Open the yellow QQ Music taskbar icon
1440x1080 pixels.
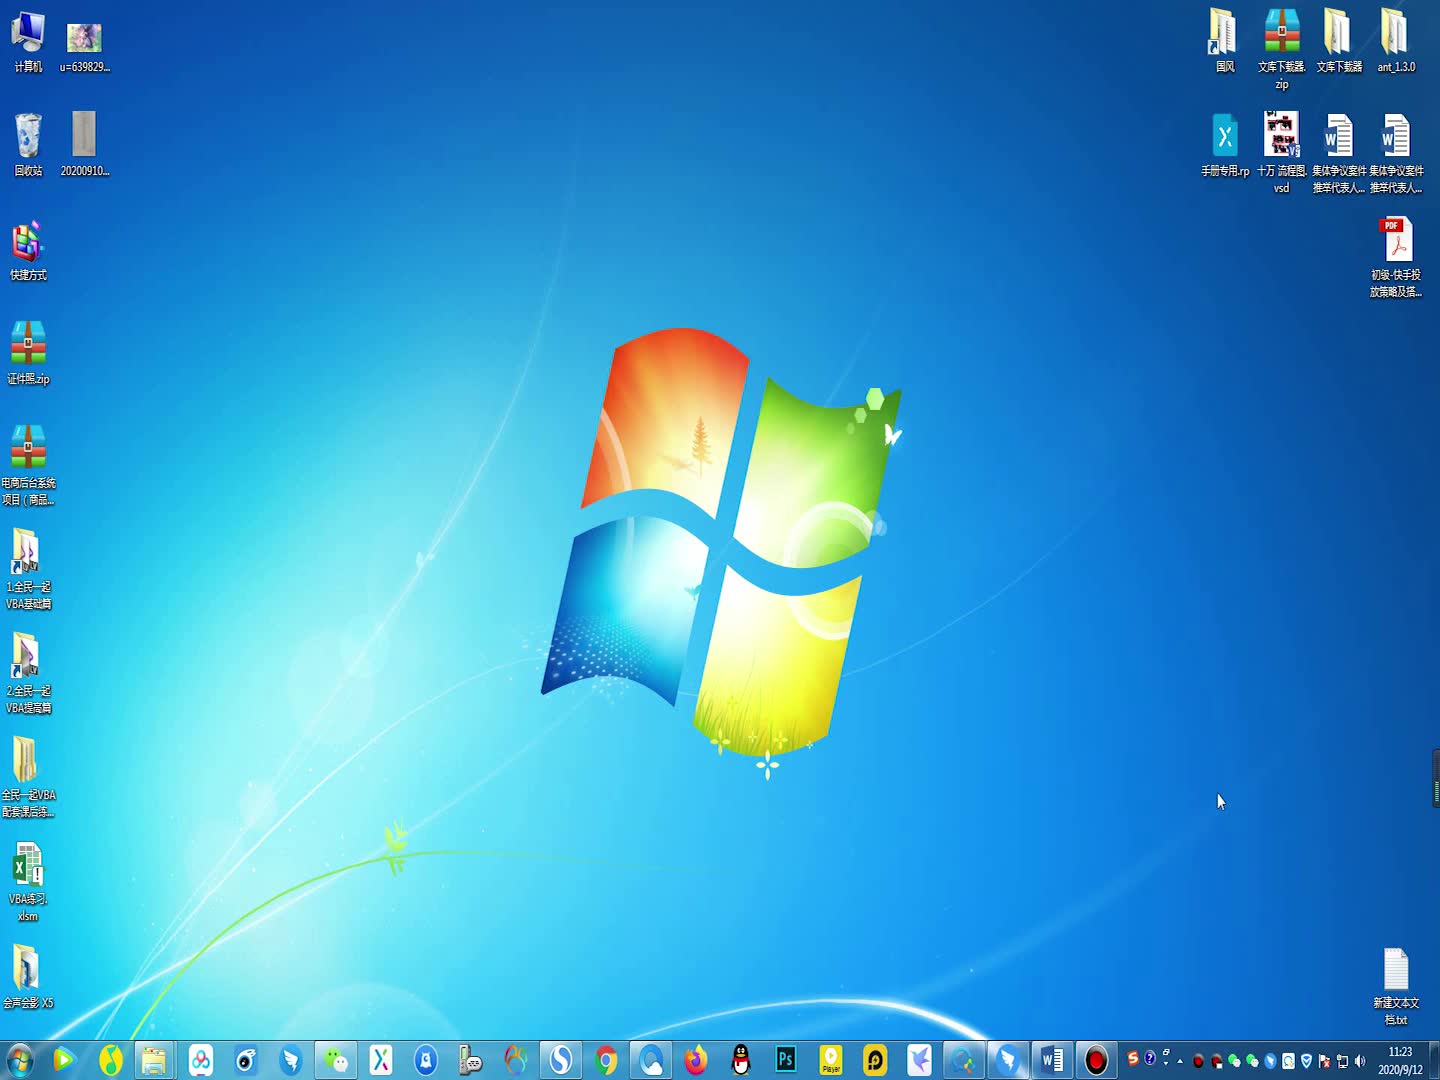click(x=110, y=1060)
